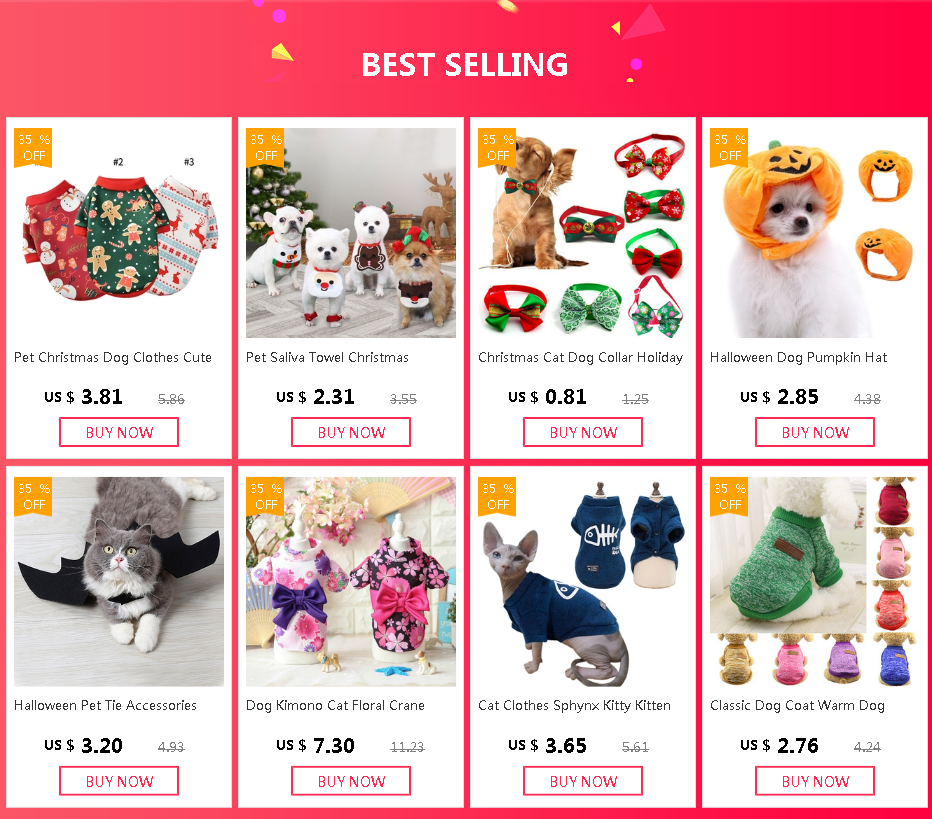Open the Christmas dog sweaters product image
Image resolution: width=932 pixels, height=819 pixels.
click(x=119, y=233)
